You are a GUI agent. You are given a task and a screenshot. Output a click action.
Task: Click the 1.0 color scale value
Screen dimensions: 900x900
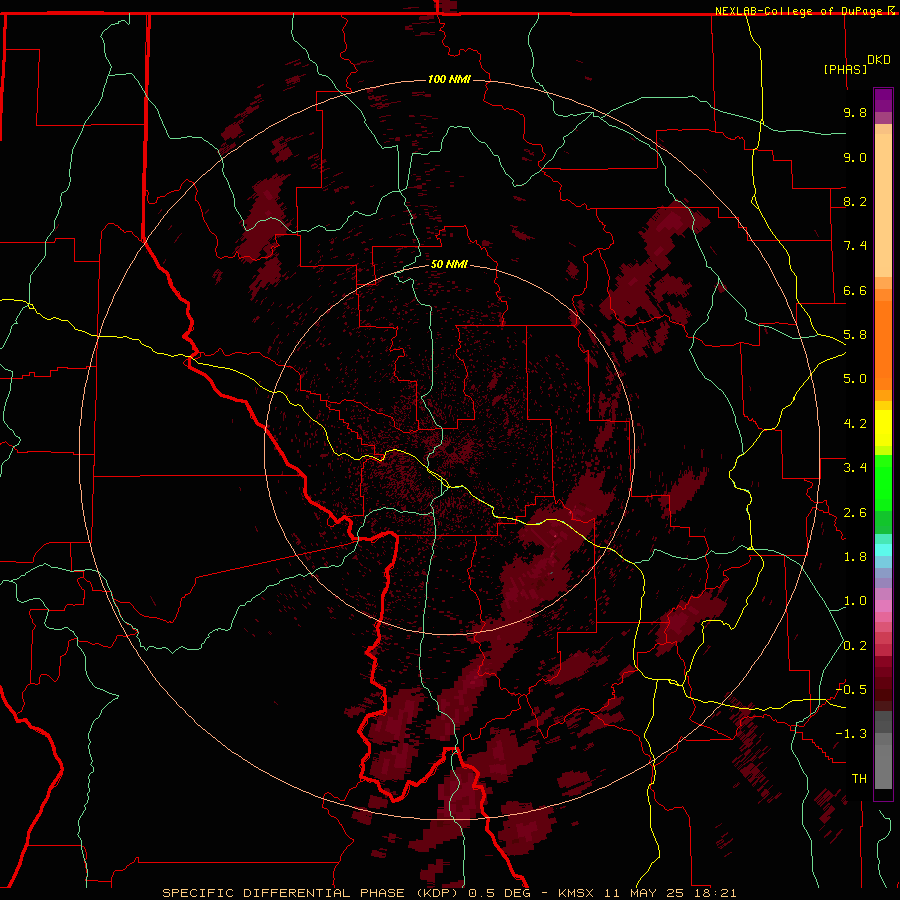click(855, 601)
